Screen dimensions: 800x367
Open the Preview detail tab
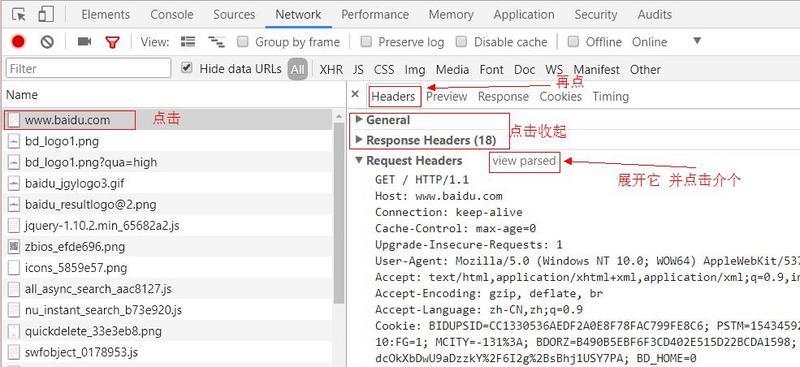point(447,96)
